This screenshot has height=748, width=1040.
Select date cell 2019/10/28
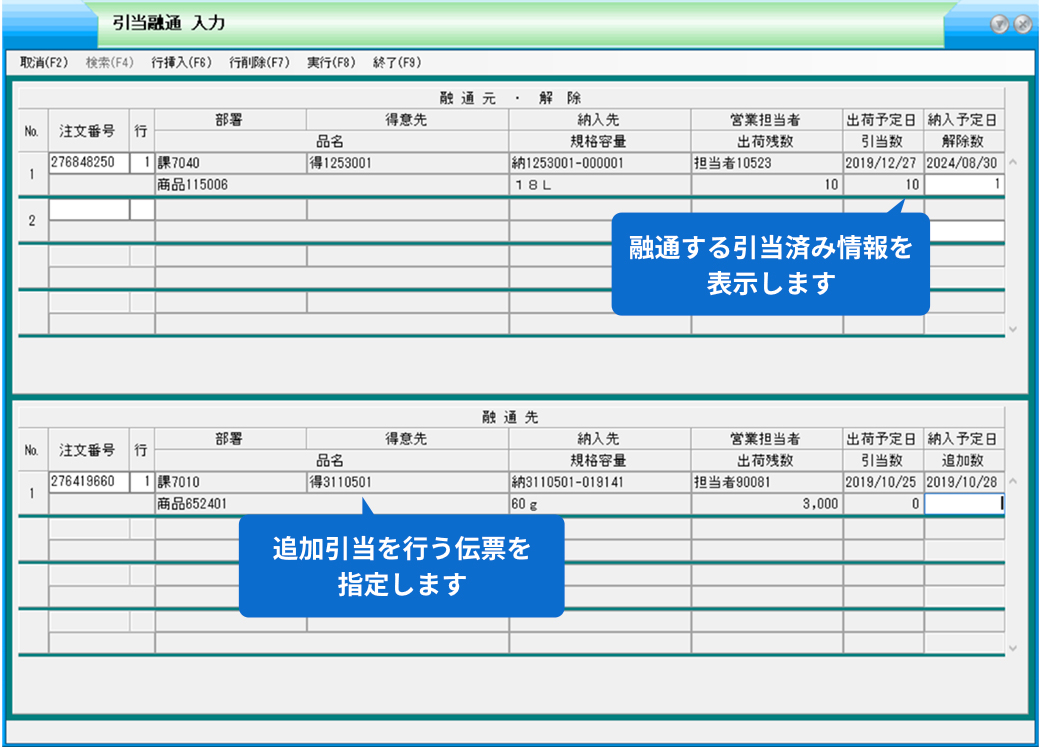[x=964, y=482]
